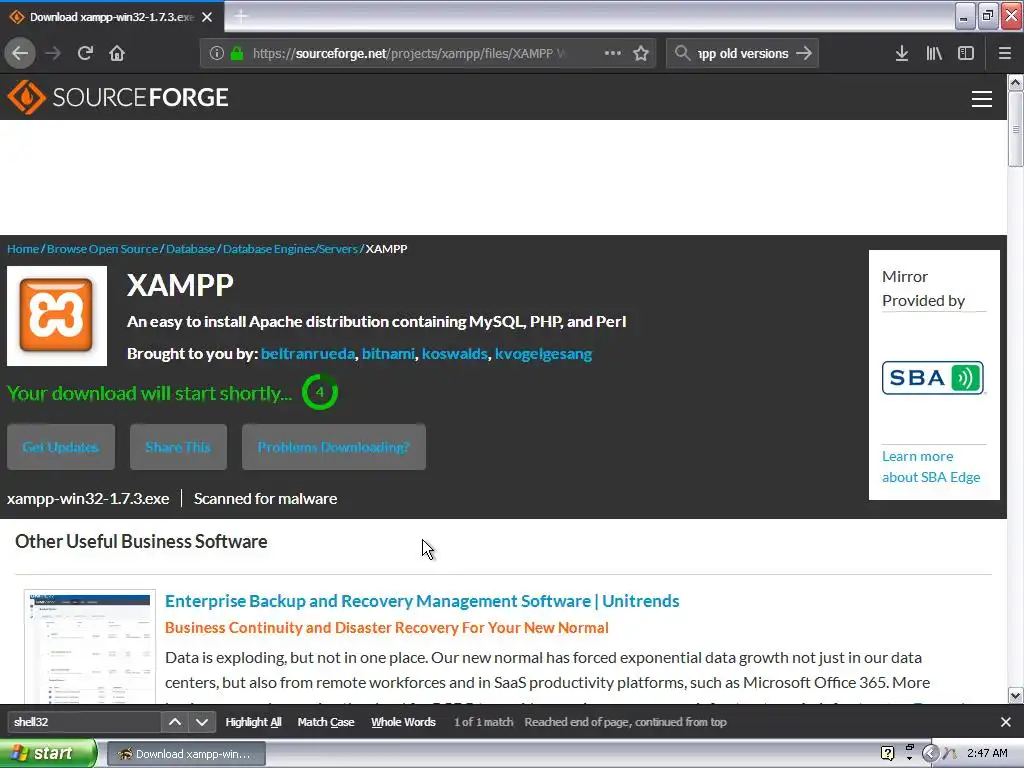Open Database Engines/Servers breadcrumb link
The height and width of the screenshot is (768, 1024).
[290, 249]
